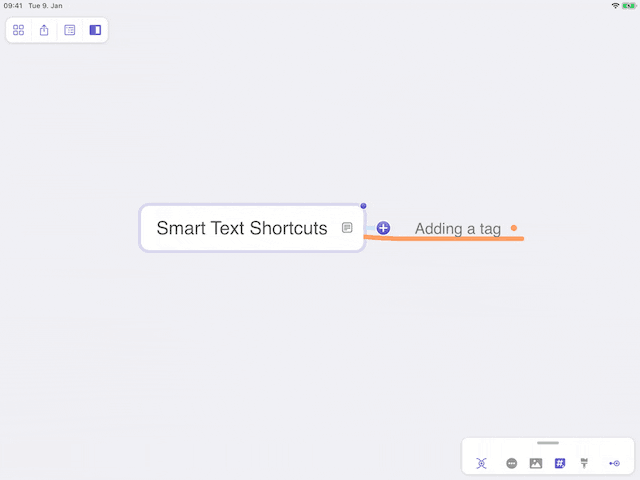This screenshot has height=480, width=640.
Task: Open the documents browser grid icon
Action: point(18,30)
